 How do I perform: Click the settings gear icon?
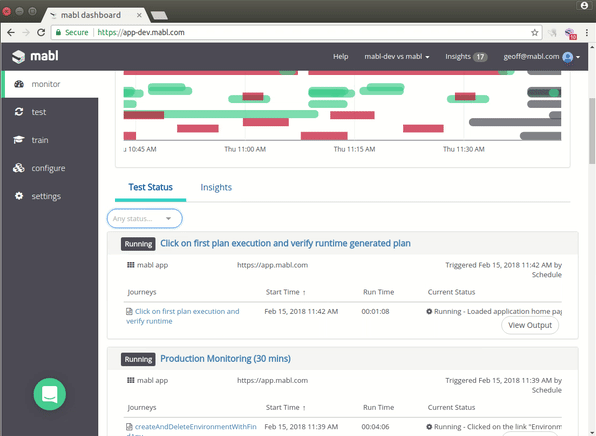19,196
